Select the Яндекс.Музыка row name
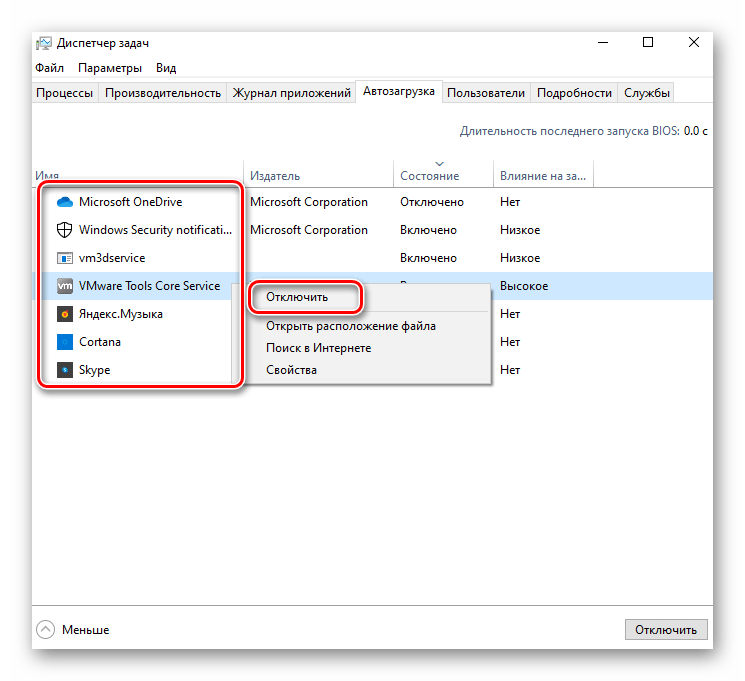This screenshot has height=681, width=745. [x=121, y=314]
